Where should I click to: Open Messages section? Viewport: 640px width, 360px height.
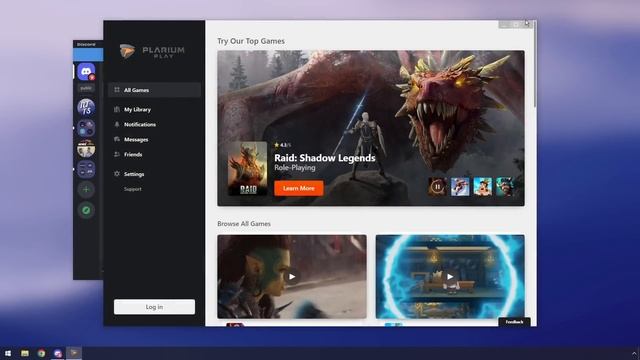tap(136, 140)
